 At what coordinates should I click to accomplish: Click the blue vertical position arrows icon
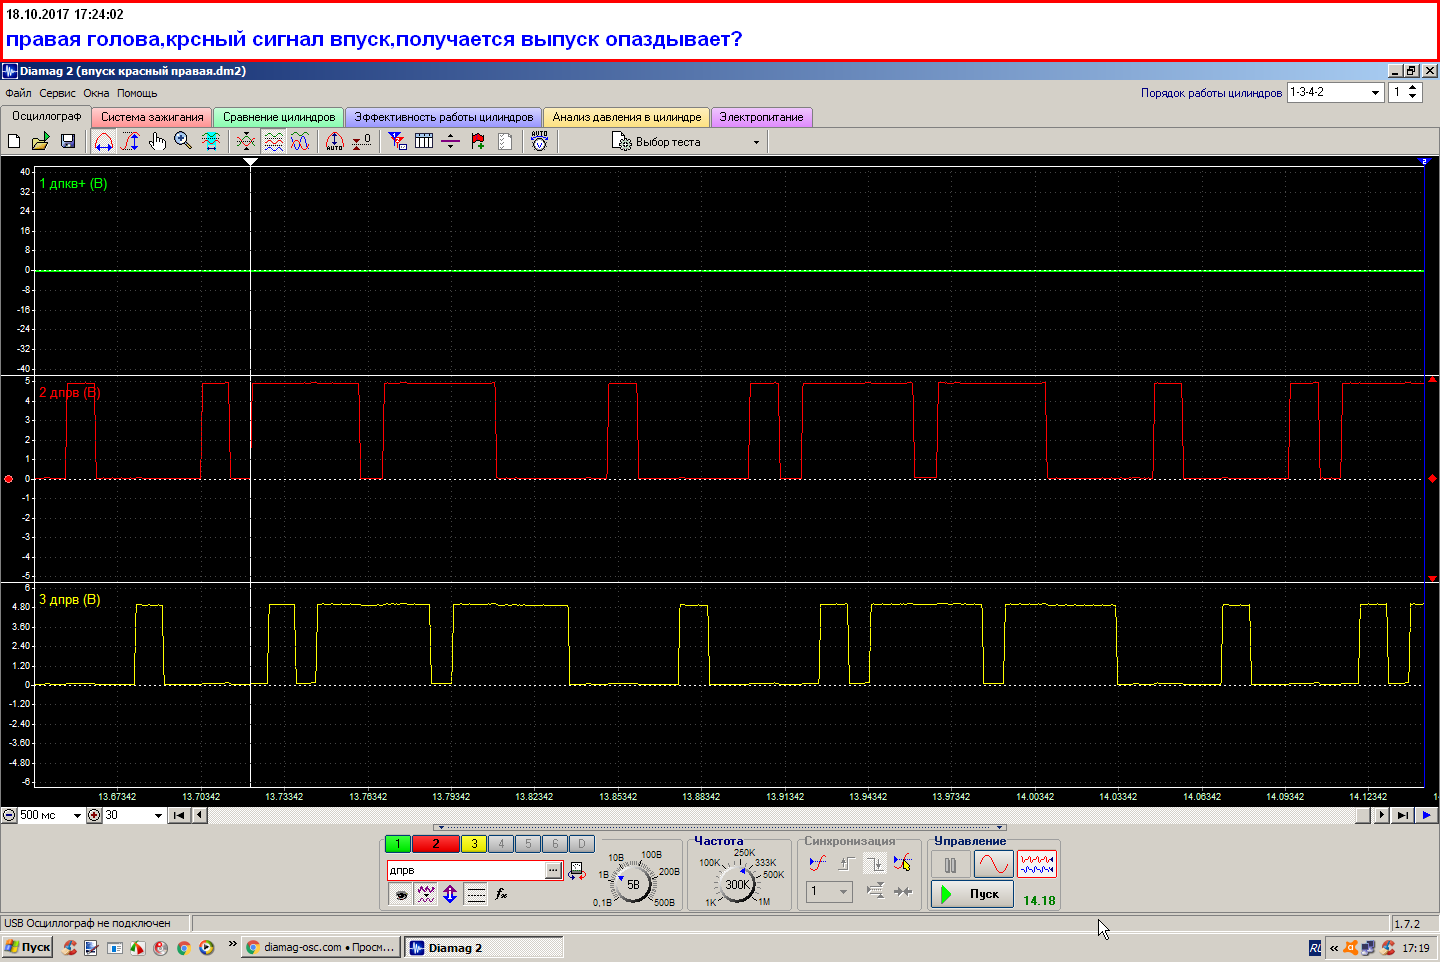pos(450,894)
